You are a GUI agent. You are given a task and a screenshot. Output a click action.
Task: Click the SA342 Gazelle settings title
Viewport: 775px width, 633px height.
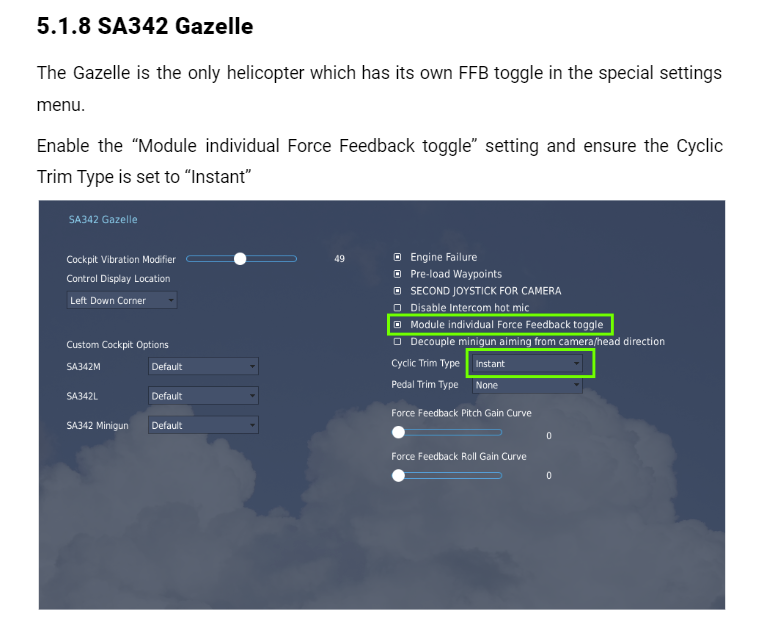pyautogui.click(x=103, y=220)
